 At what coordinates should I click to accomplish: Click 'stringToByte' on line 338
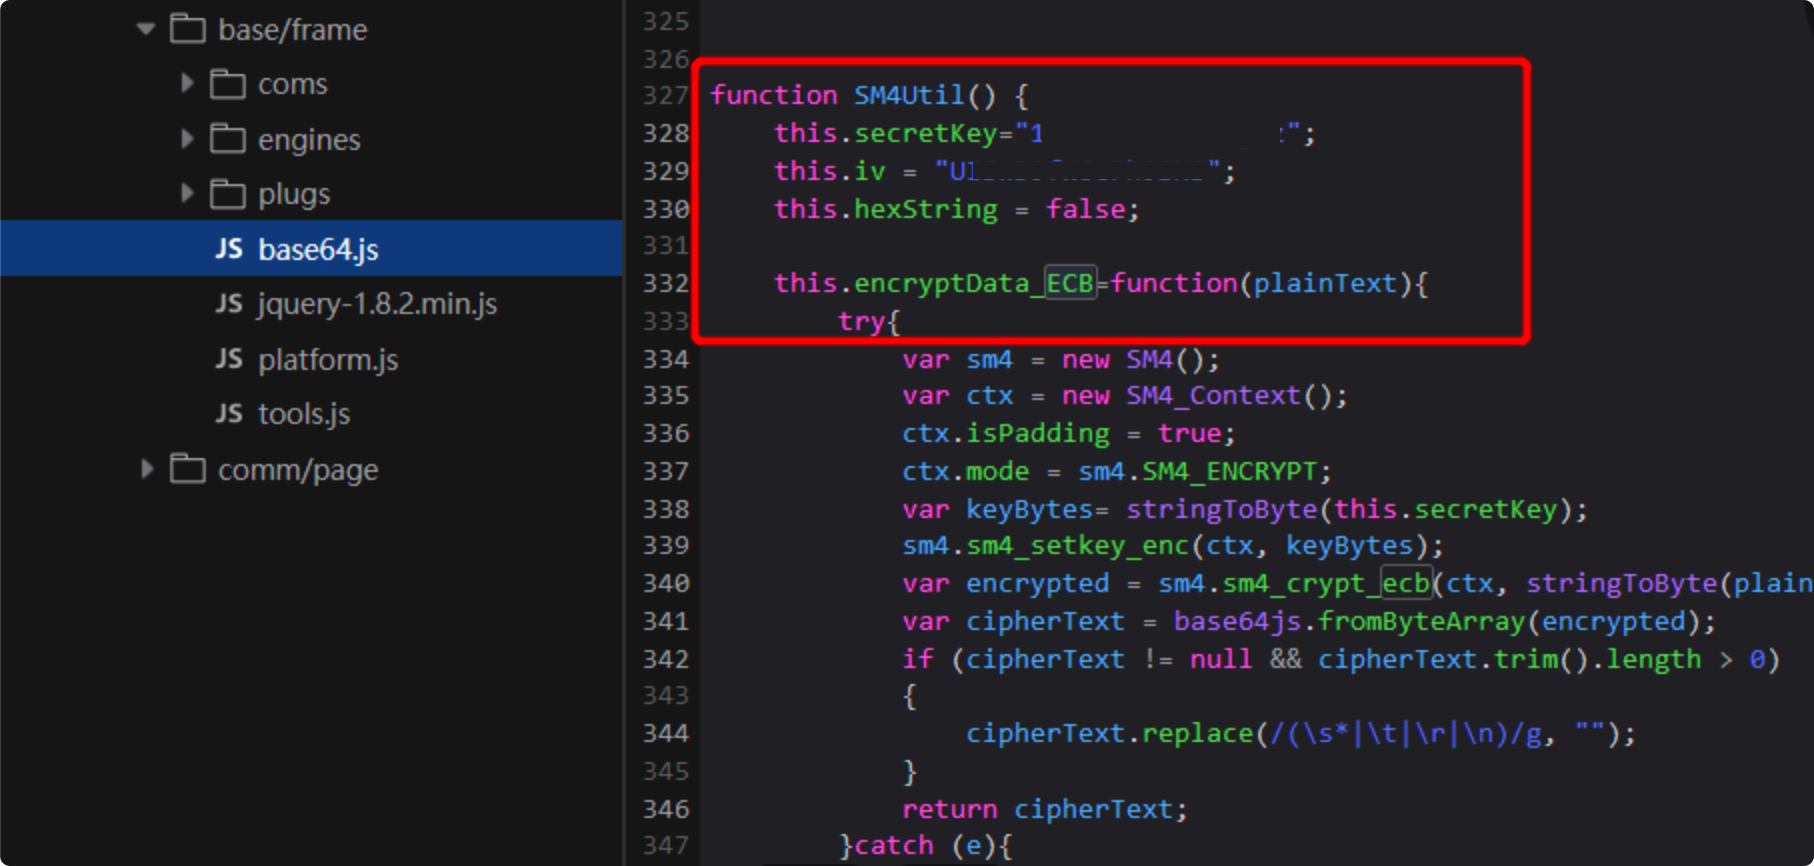[x=1222, y=509]
